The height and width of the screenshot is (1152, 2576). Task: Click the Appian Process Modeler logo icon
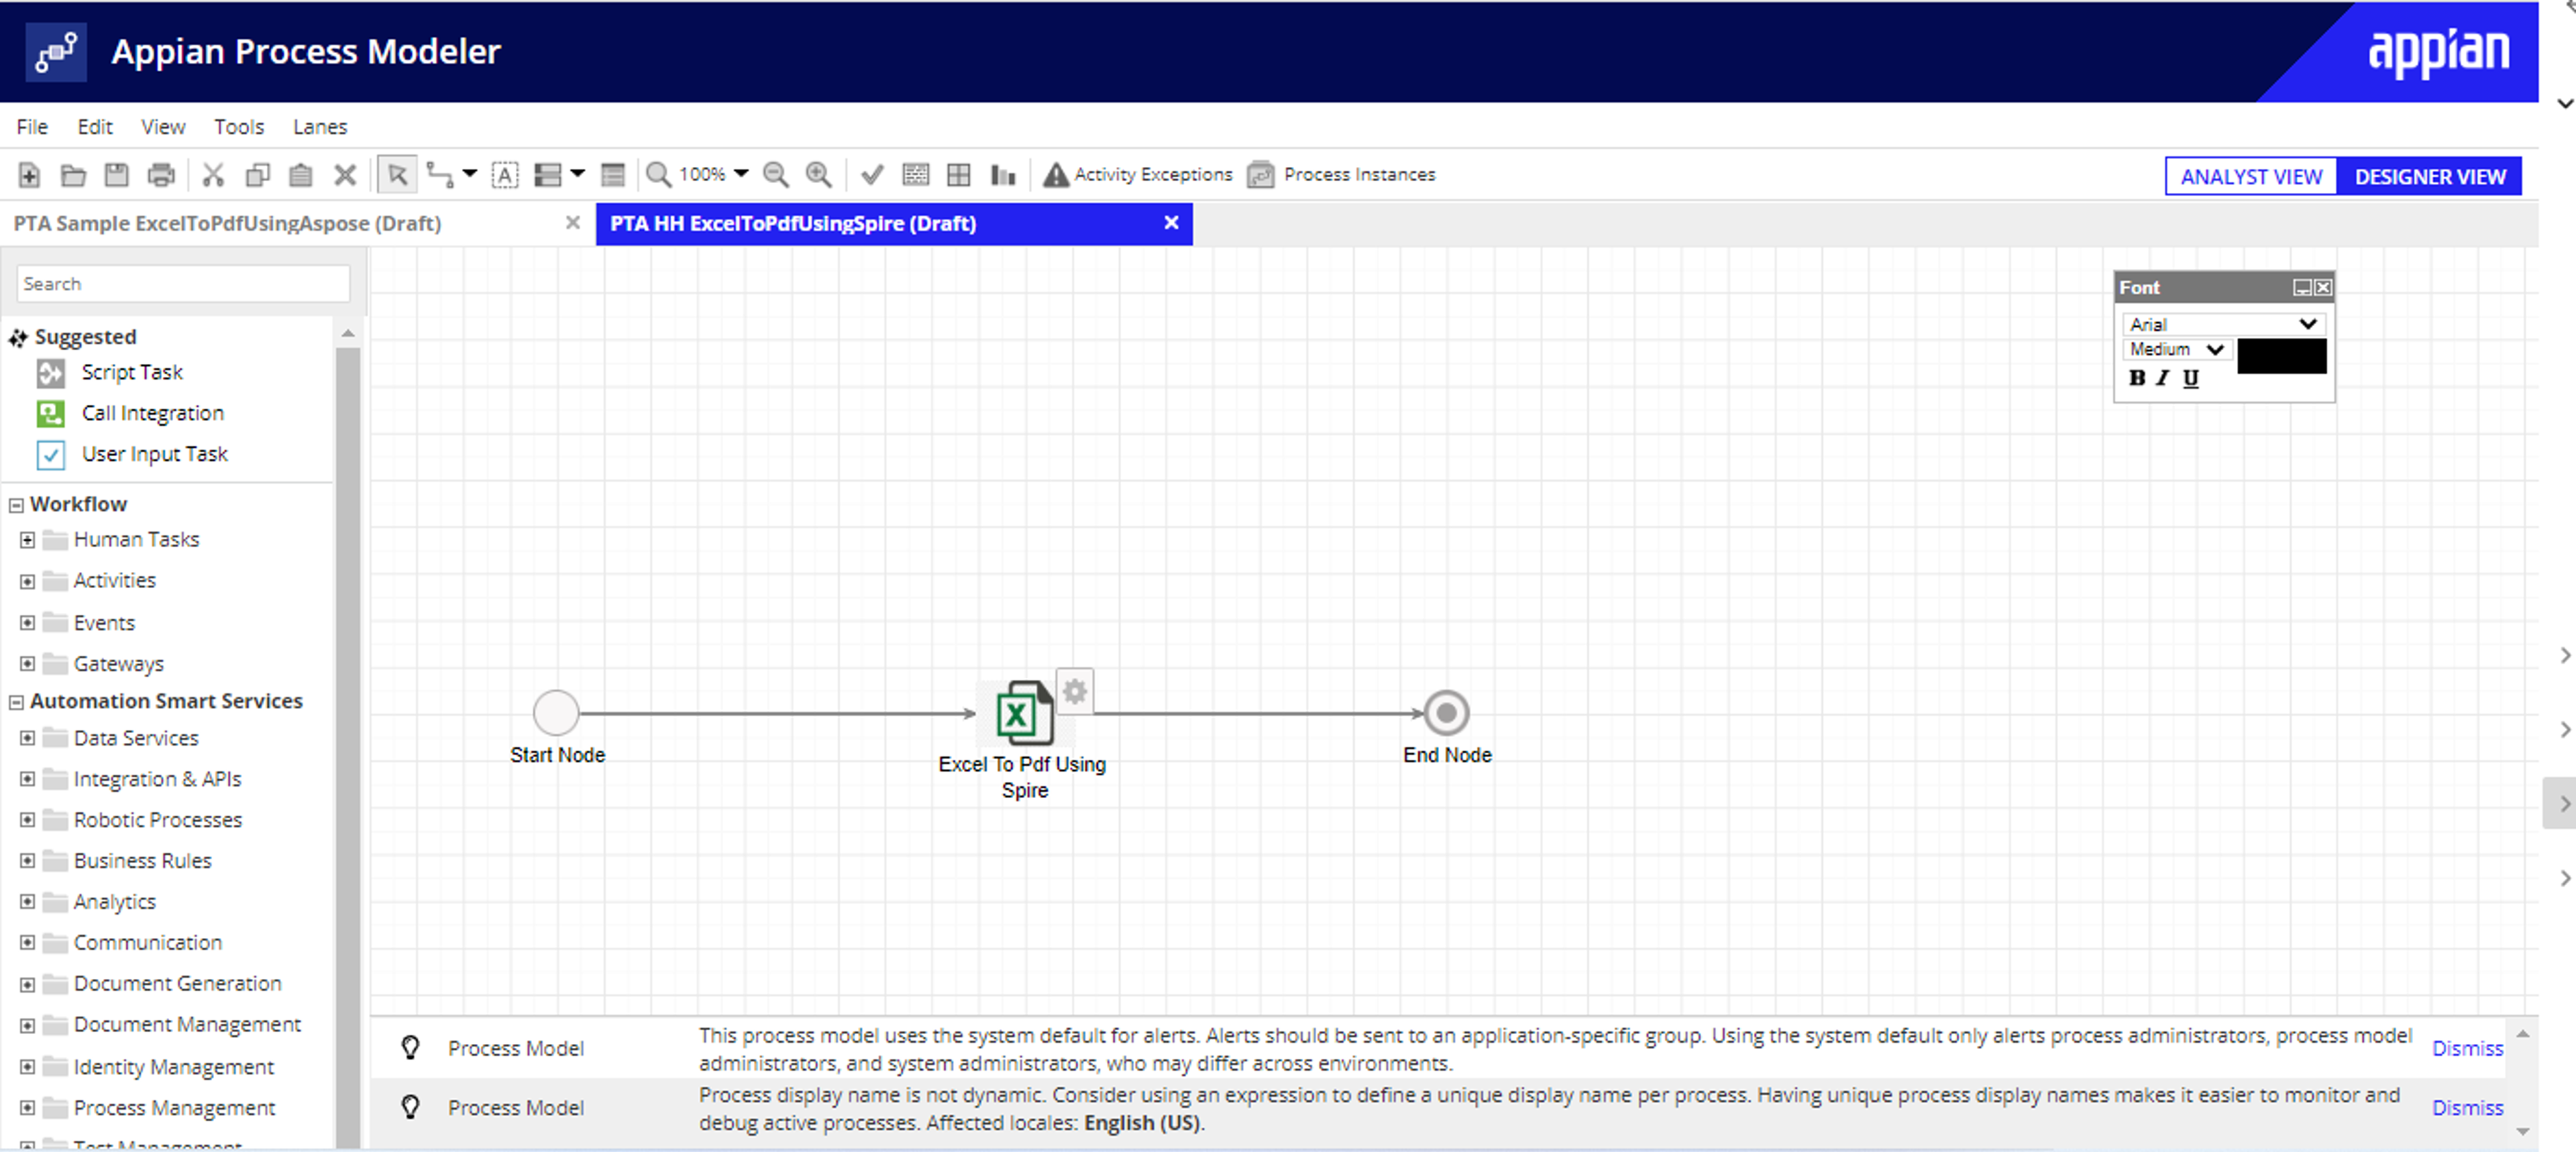tap(56, 52)
